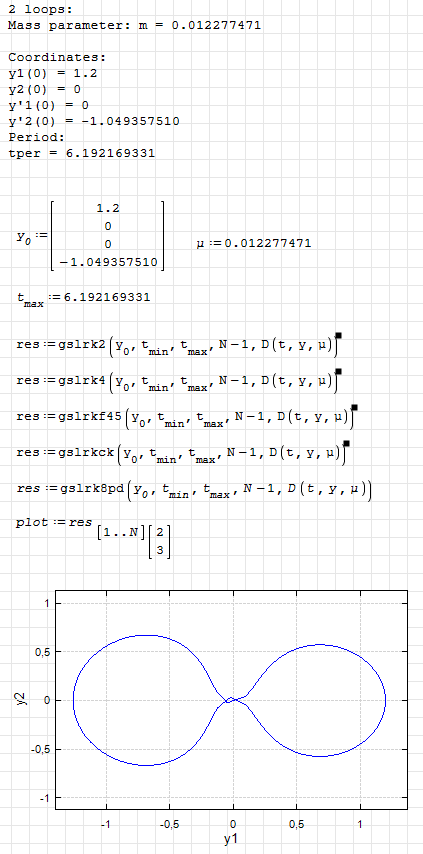Viewport: 423px width, 854px height.
Task: Select the gslrk8pd solver expression
Action: (x=194, y=490)
